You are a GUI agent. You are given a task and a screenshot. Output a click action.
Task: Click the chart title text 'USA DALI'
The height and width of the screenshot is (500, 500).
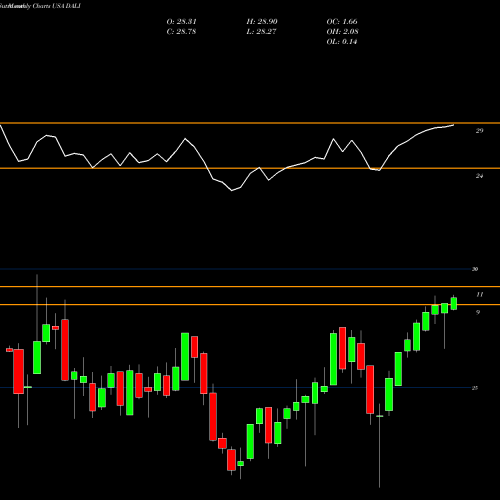click(x=66, y=6)
